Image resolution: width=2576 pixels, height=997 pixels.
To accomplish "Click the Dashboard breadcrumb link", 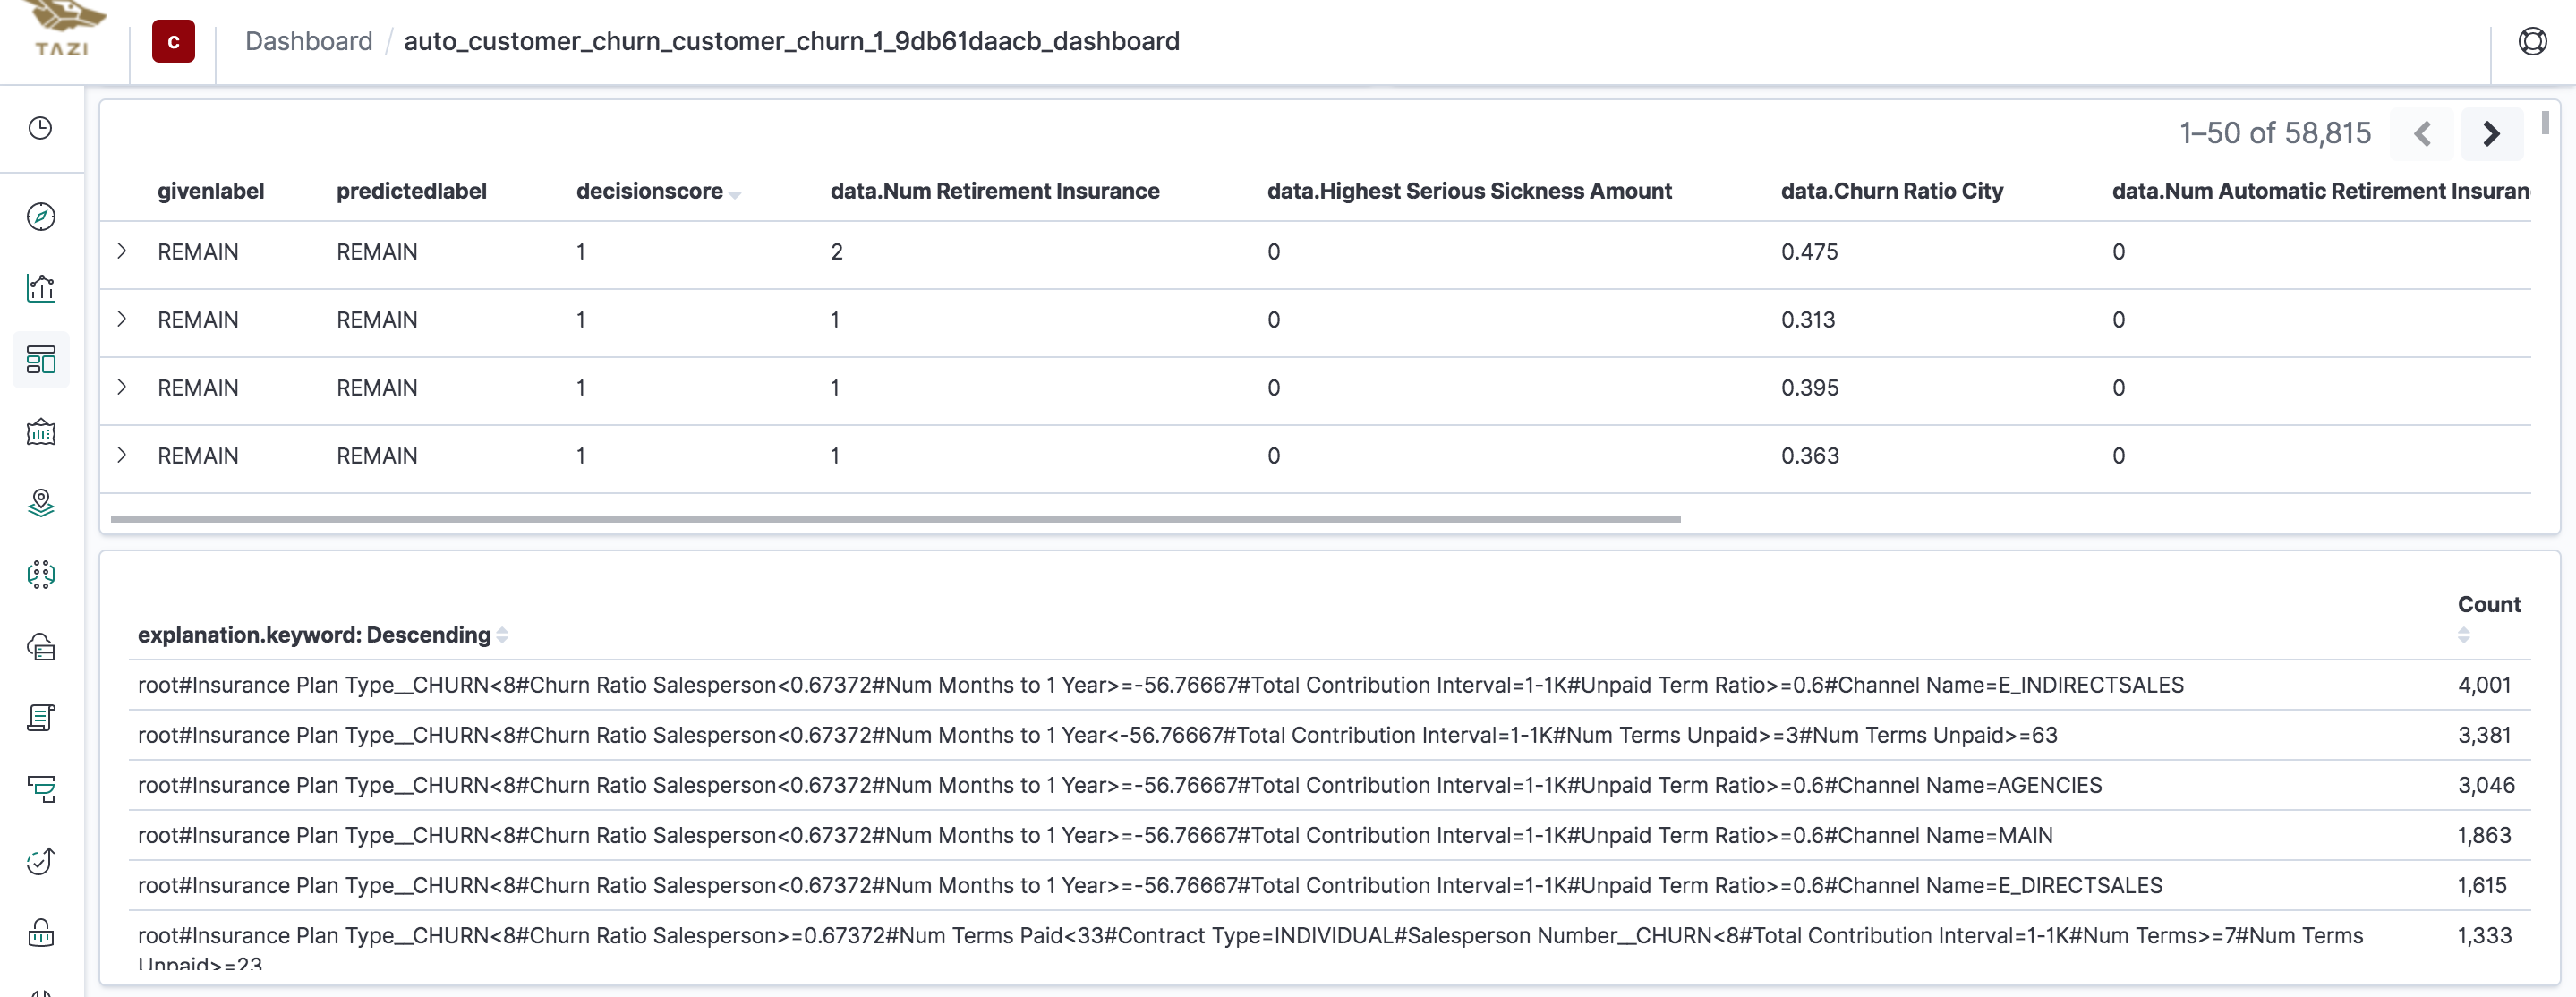I will click(308, 41).
